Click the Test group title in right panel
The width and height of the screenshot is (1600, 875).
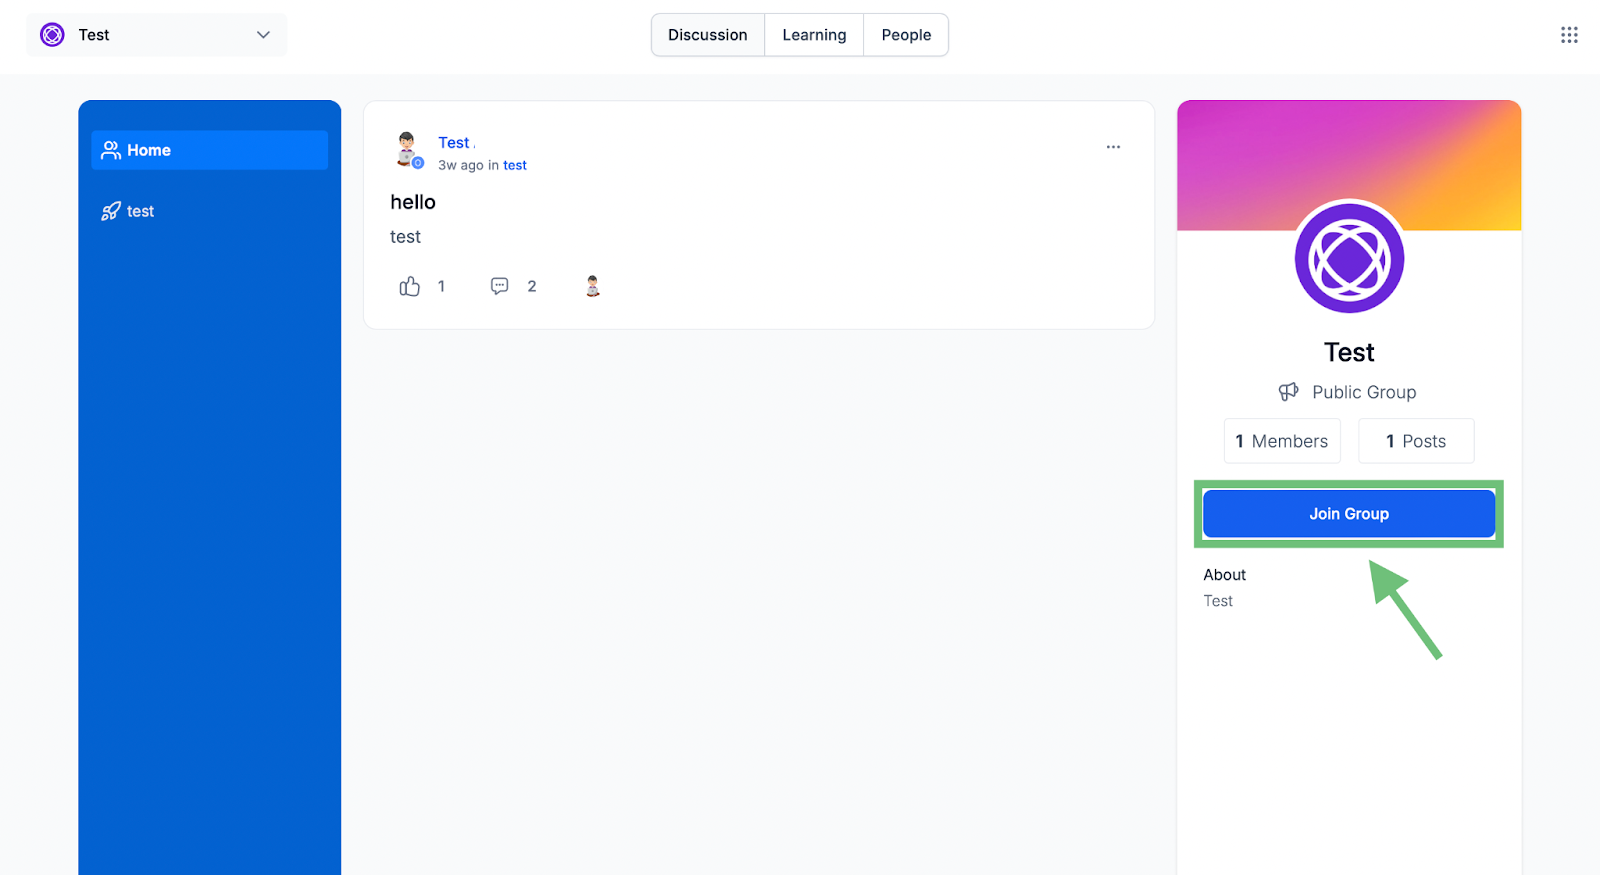1349,353
